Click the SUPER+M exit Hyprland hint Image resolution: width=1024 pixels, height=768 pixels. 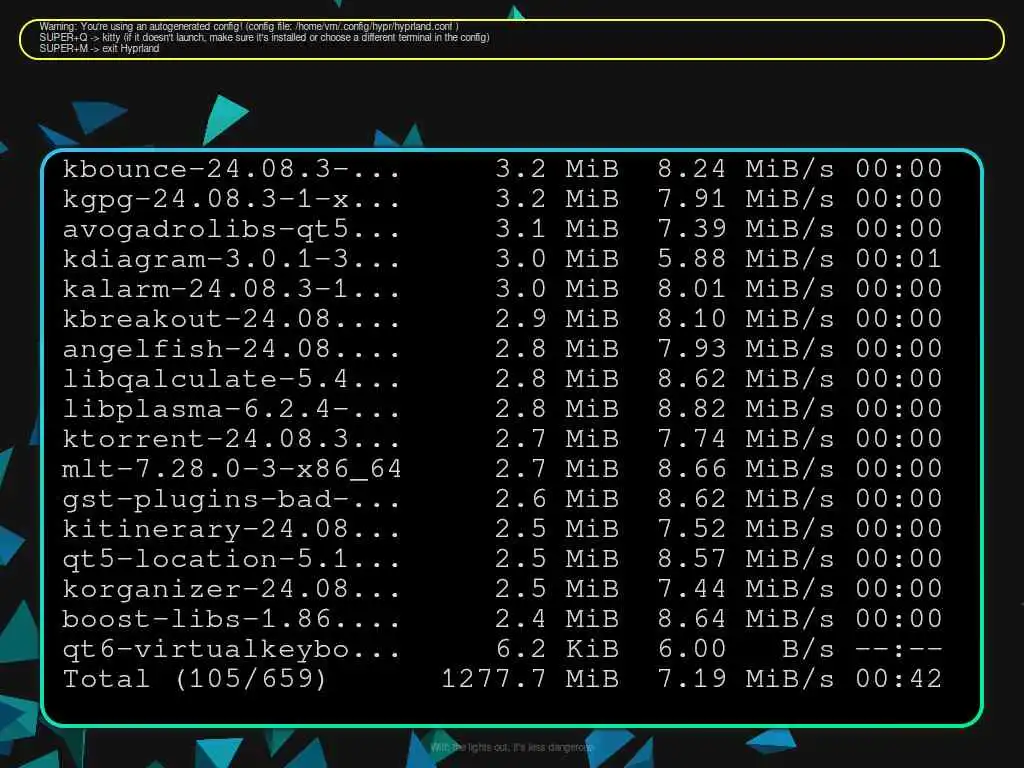click(99, 48)
